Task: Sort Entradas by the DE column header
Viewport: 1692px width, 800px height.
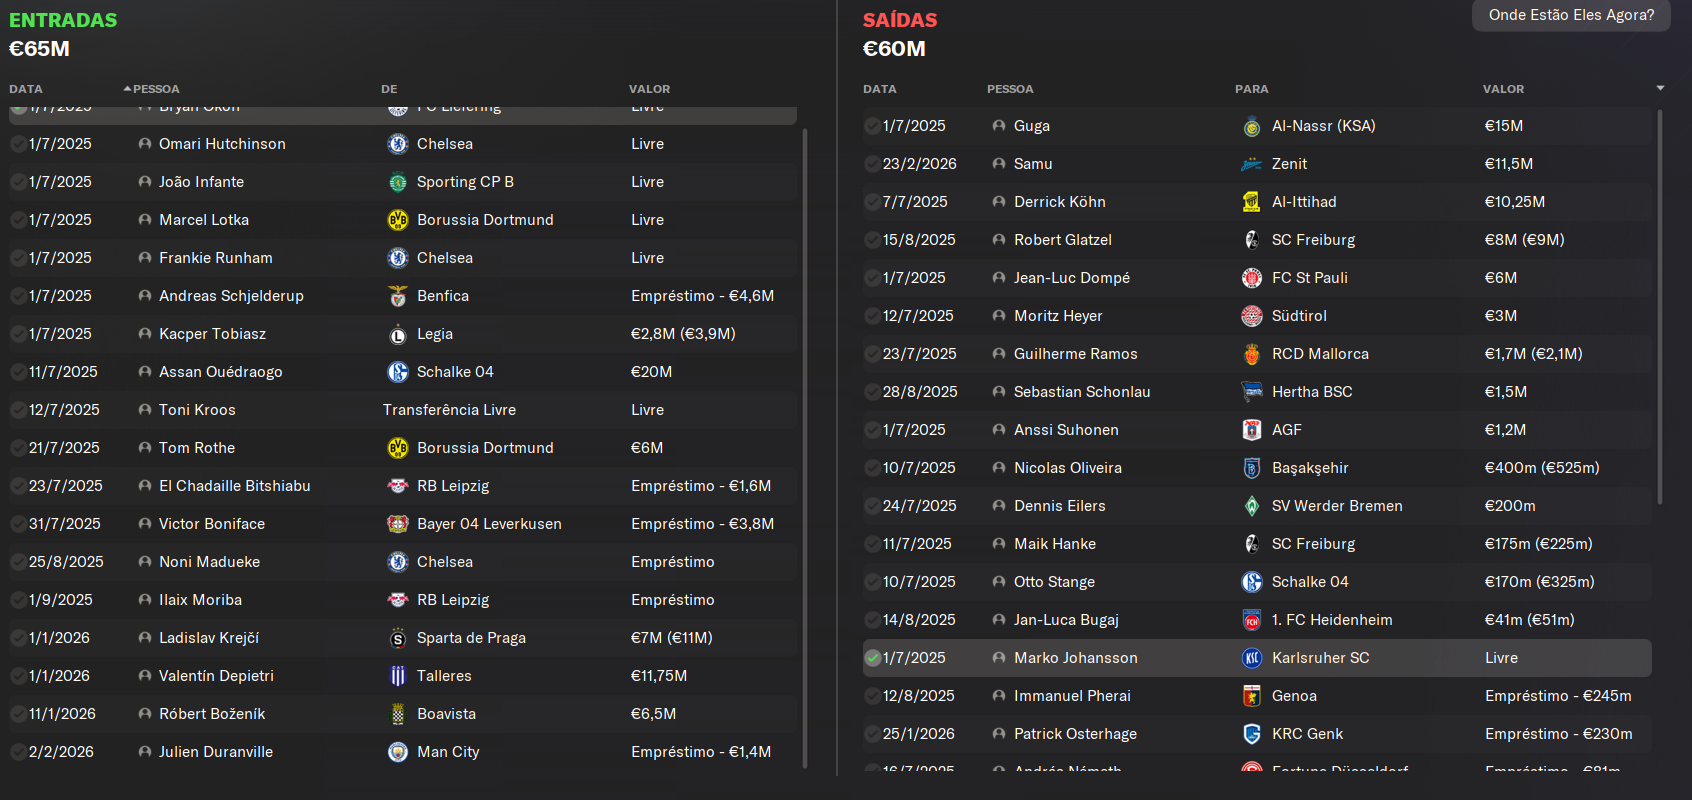Action: [389, 89]
